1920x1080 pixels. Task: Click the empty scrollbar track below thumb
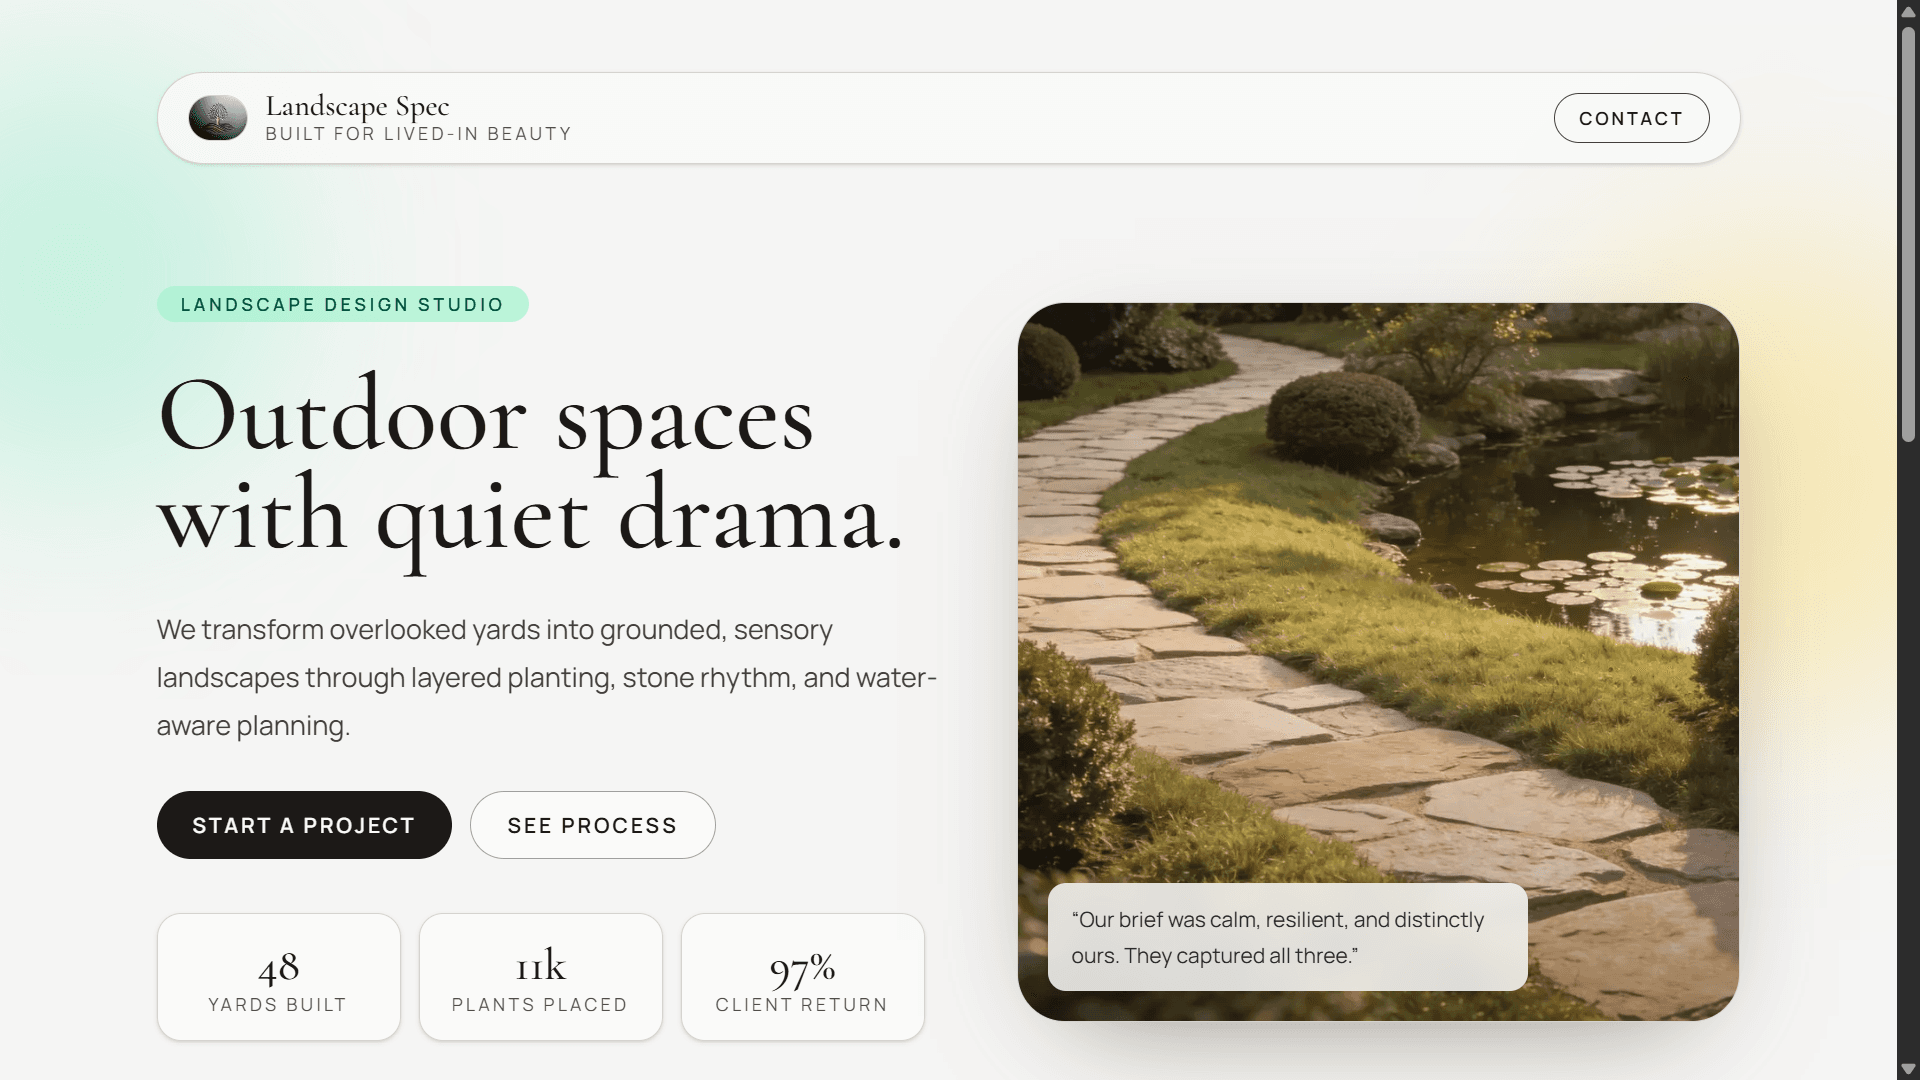pyautogui.click(x=1908, y=750)
